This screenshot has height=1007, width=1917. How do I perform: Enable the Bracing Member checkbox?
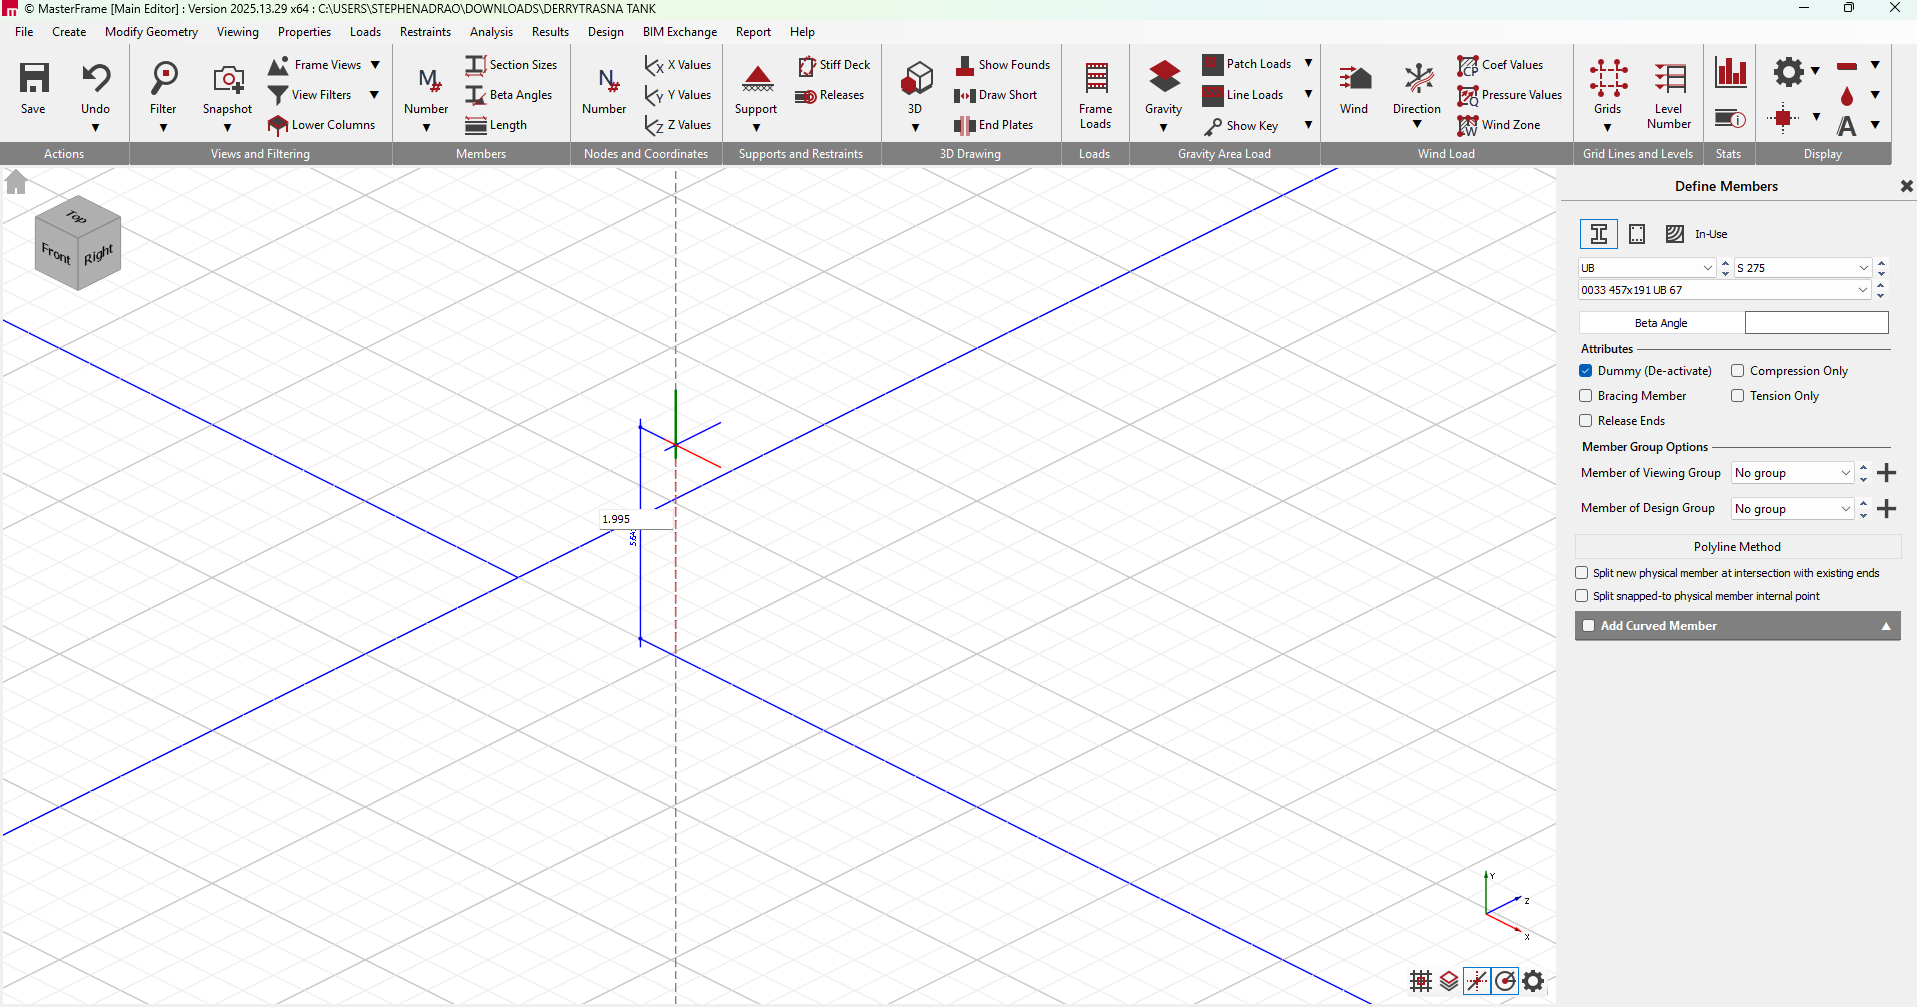1586,396
